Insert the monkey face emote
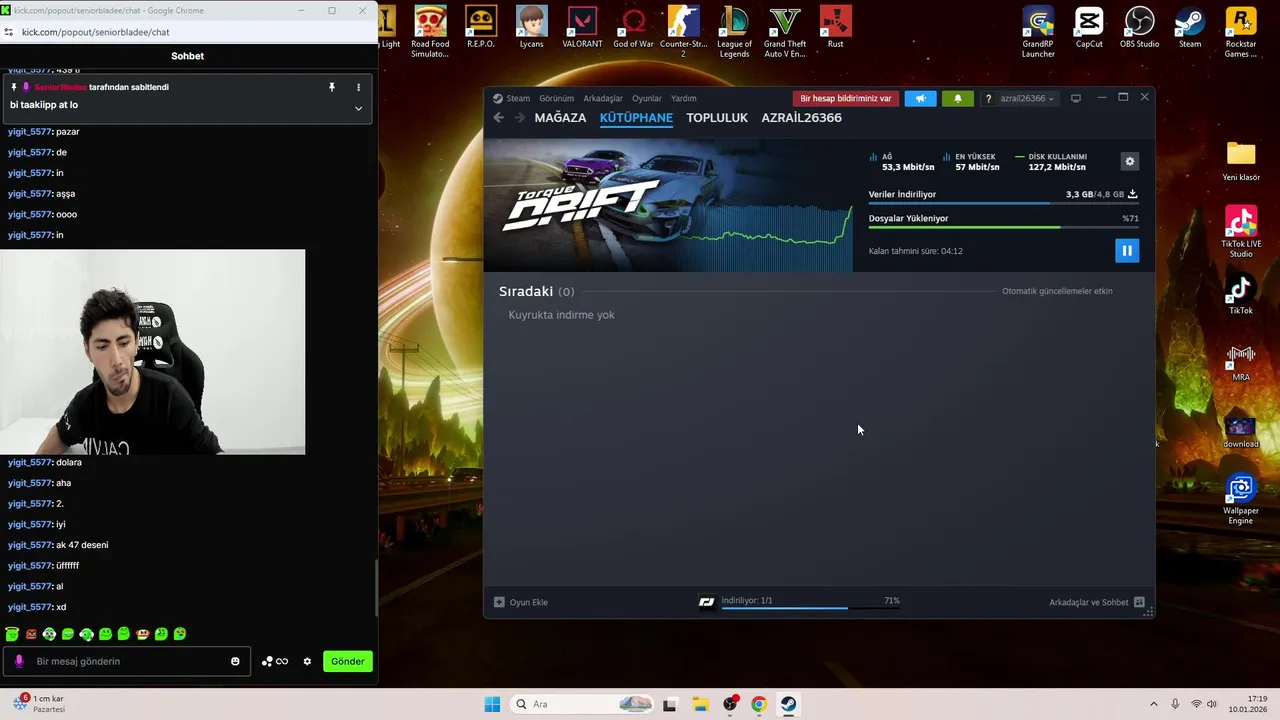 (x=143, y=634)
